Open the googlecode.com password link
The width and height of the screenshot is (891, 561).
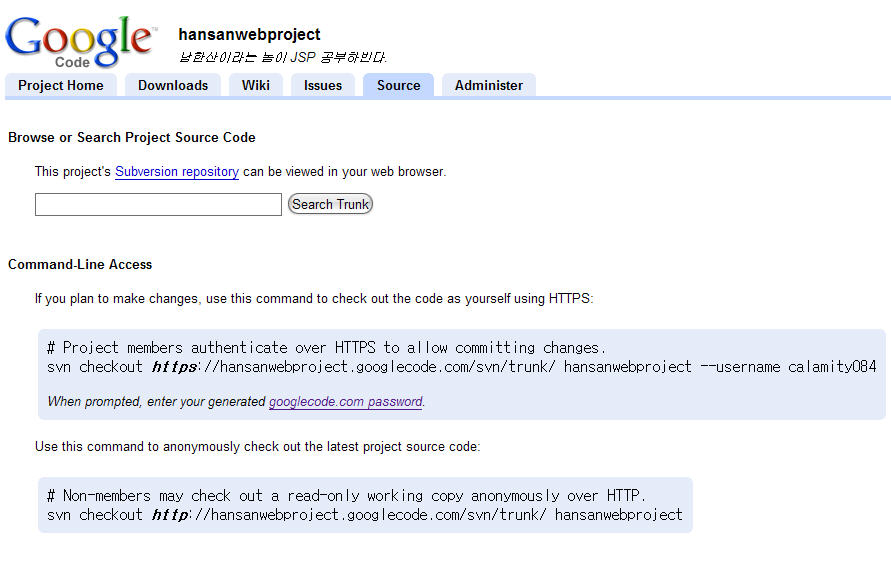pyautogui.click(x=345, y=402)
